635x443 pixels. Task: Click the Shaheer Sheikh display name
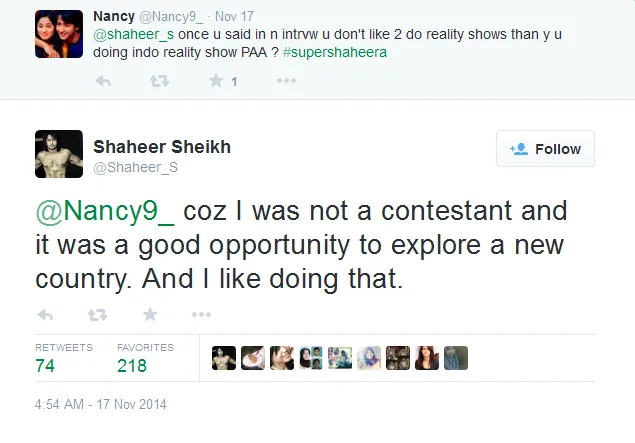point(162,147)
